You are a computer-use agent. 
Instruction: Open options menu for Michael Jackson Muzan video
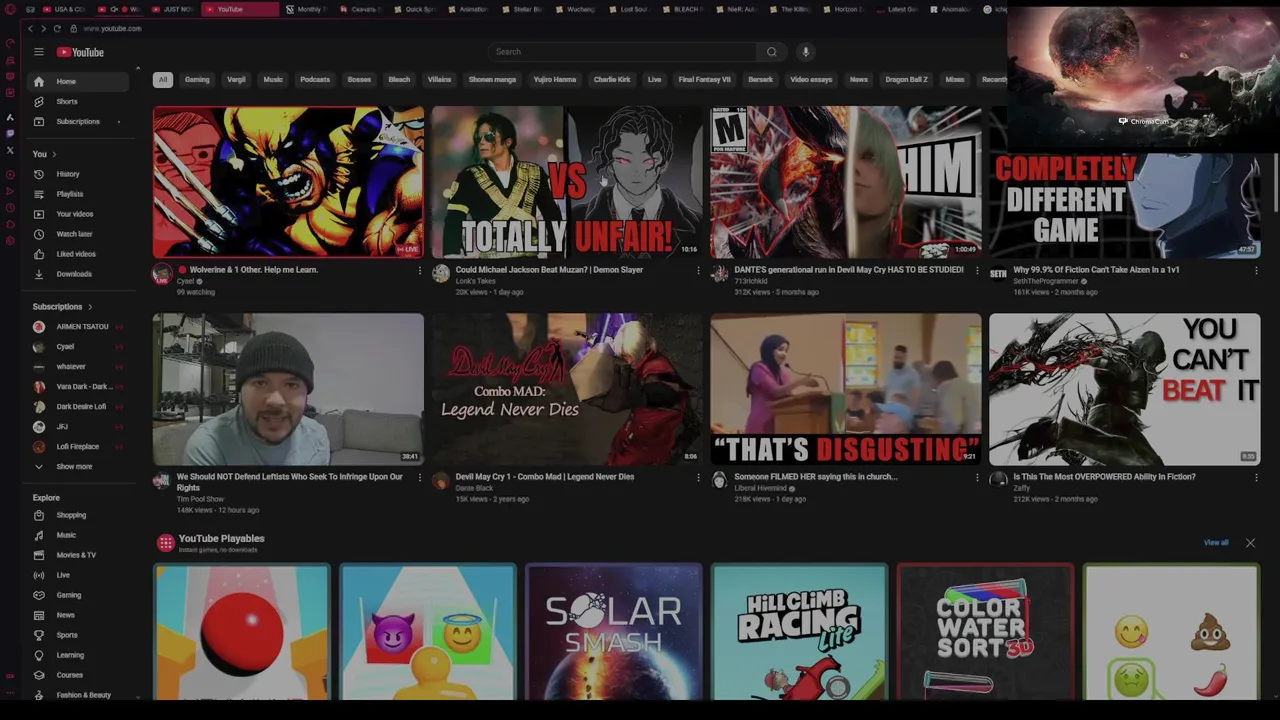pos(699,270)
